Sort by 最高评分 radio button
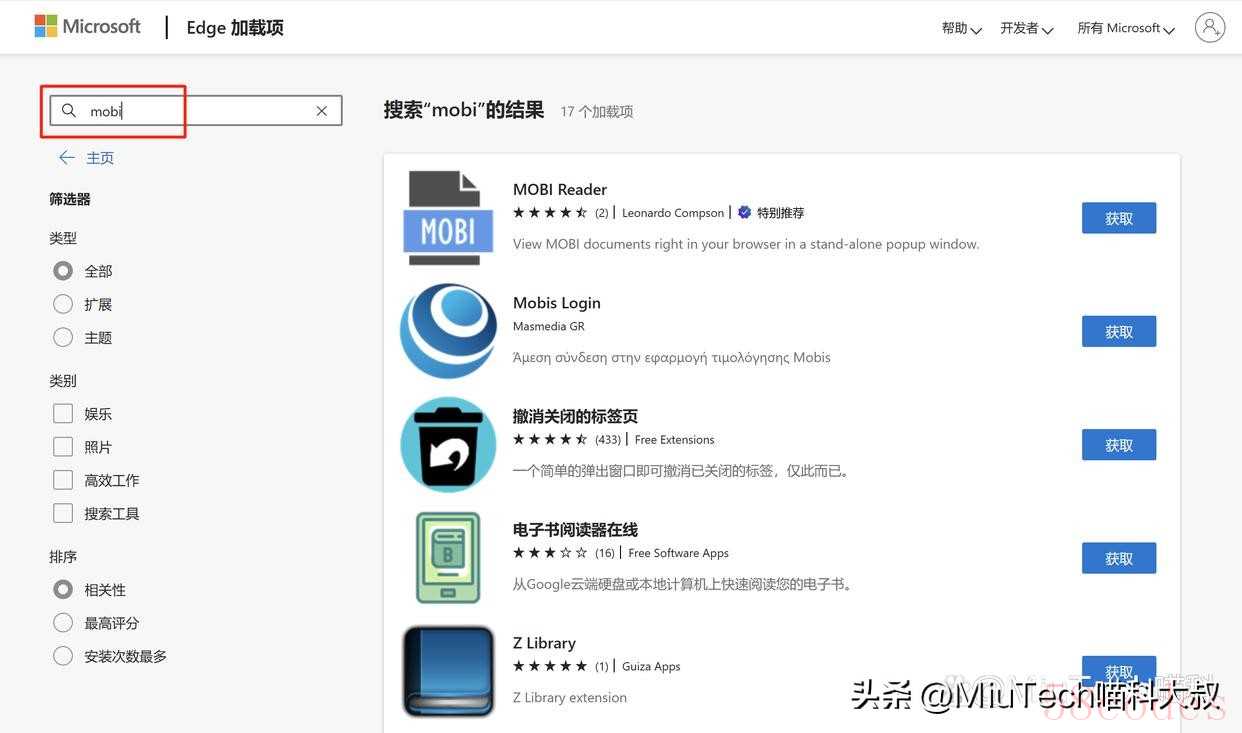Image resolution: width=1242 pixels, height=733 pixels. pos(63,623)
